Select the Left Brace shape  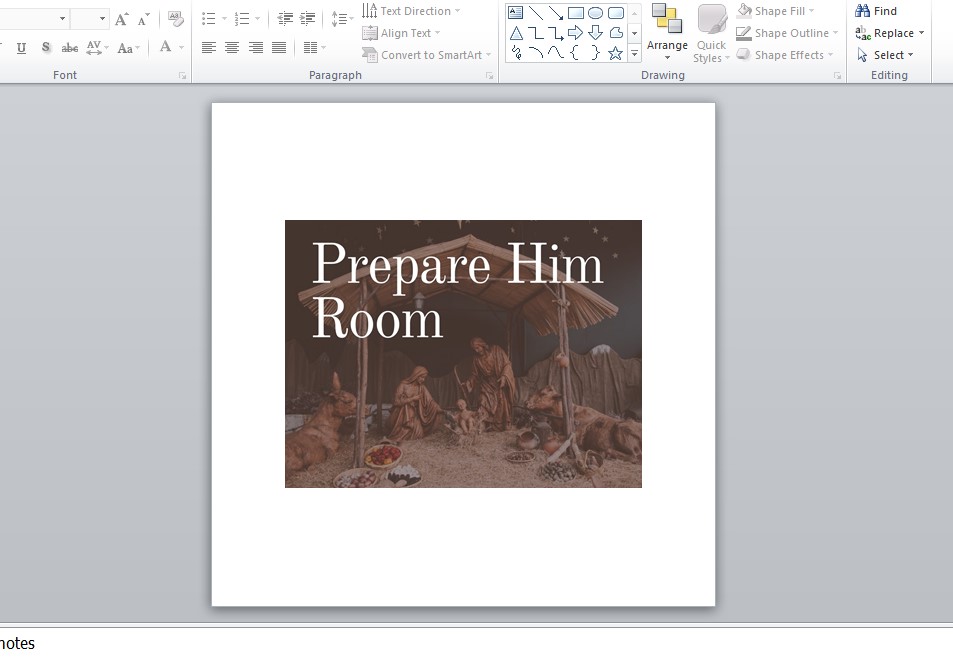click(574, 53)
